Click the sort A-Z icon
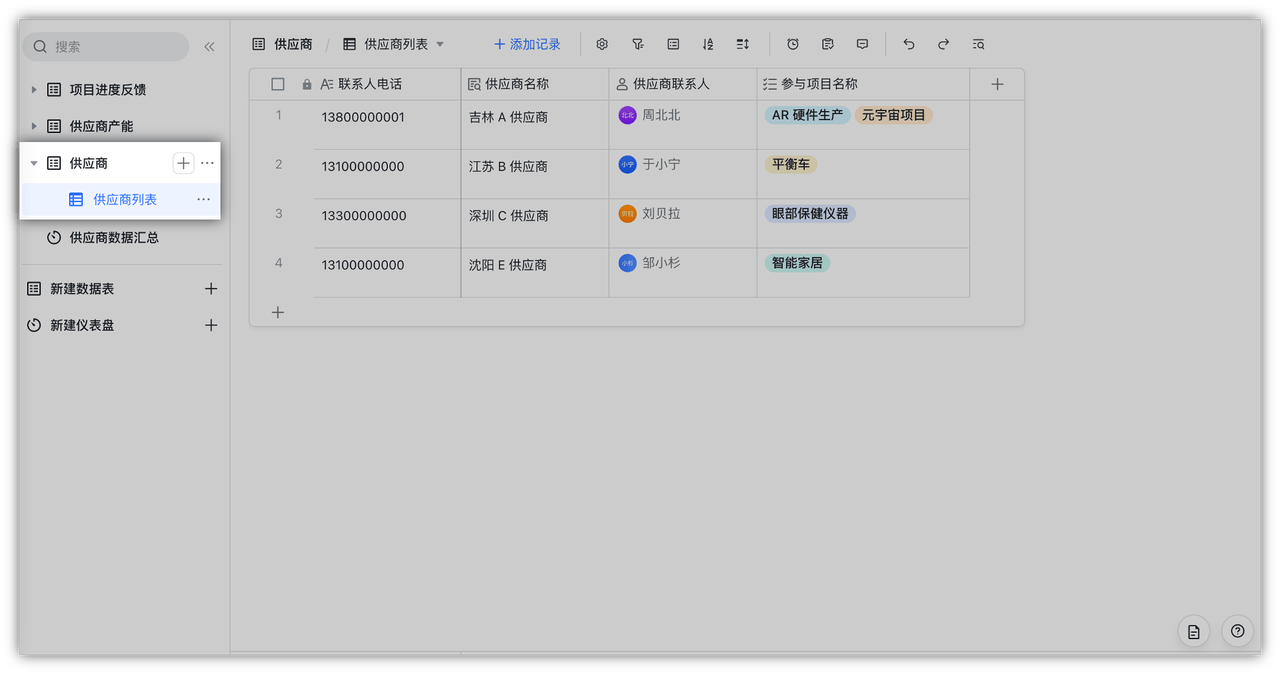This screenshot has height=674, width=1280. click(x=708, y=44)
